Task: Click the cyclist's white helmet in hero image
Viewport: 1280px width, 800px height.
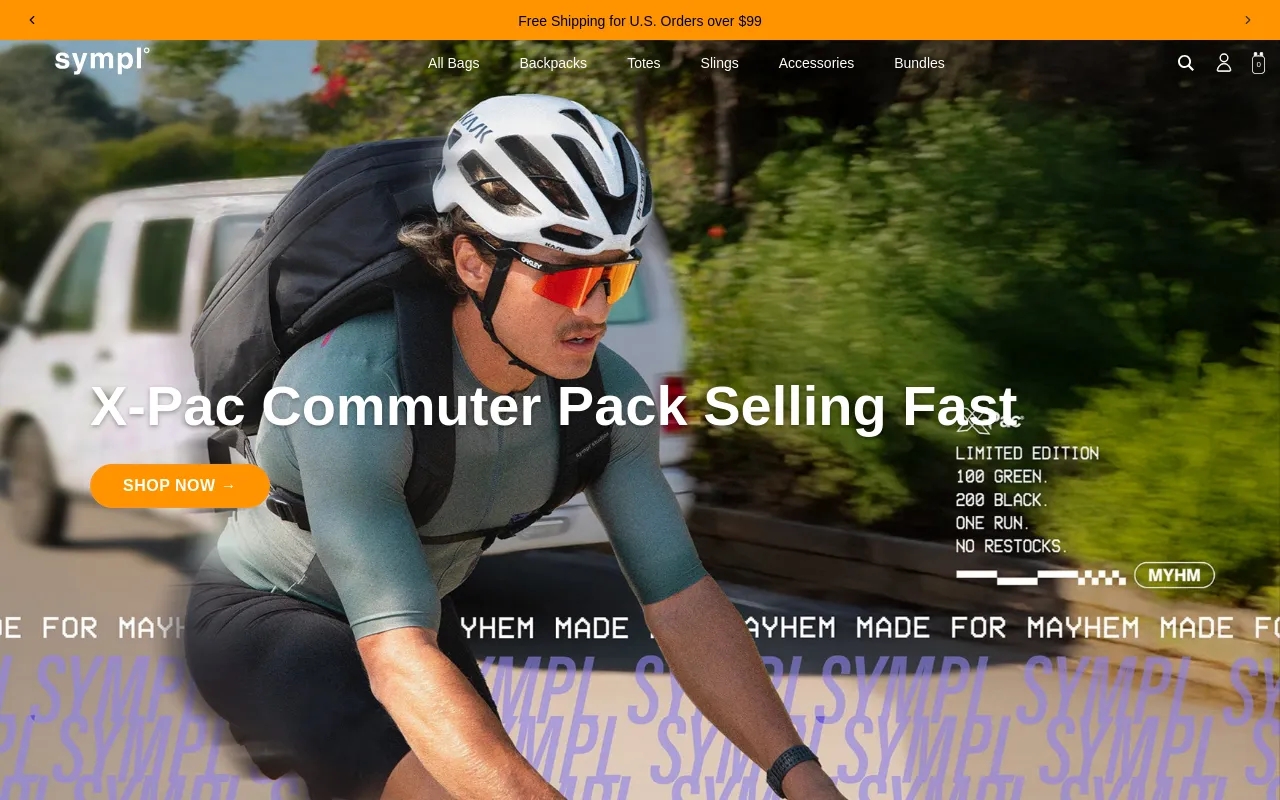Action: tap(547, 170)
